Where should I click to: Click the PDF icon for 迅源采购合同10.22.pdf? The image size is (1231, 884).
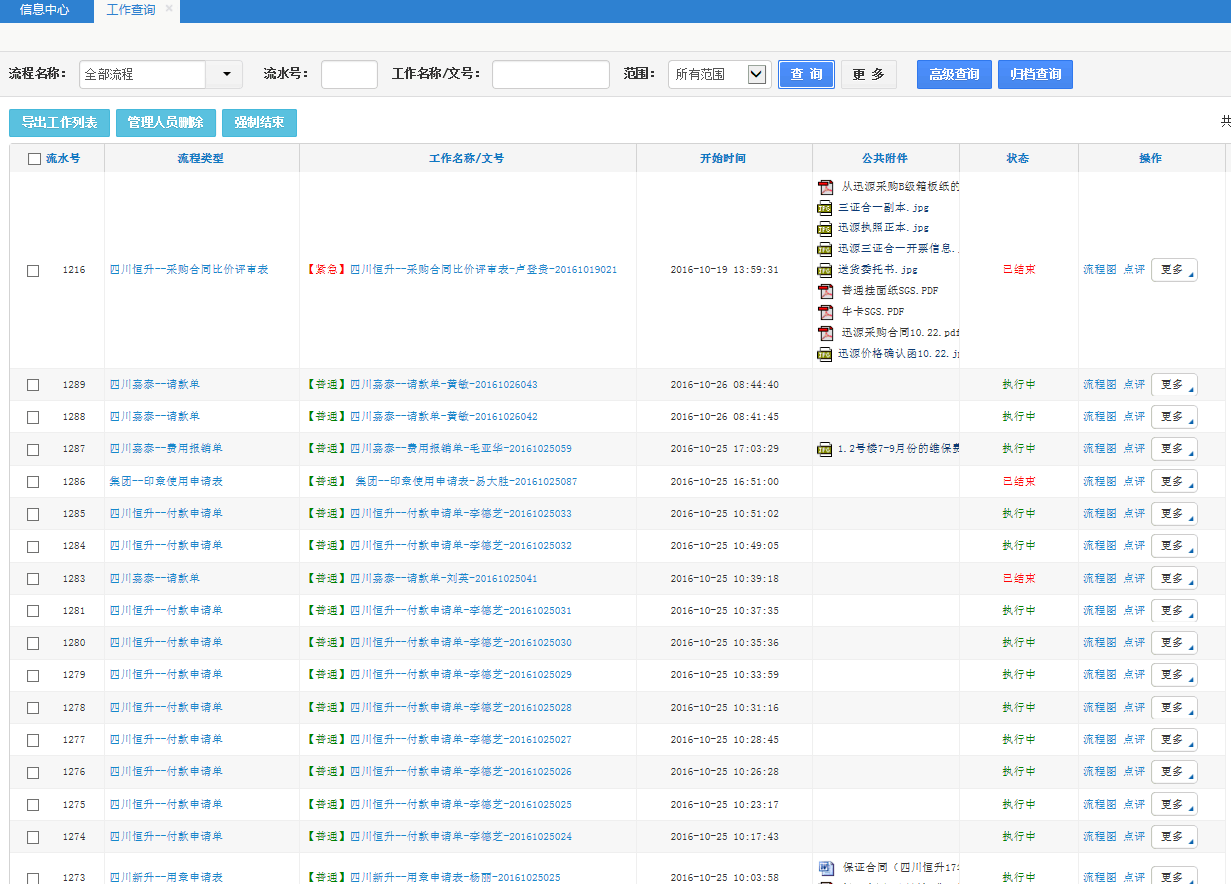(x=826, y=333)
